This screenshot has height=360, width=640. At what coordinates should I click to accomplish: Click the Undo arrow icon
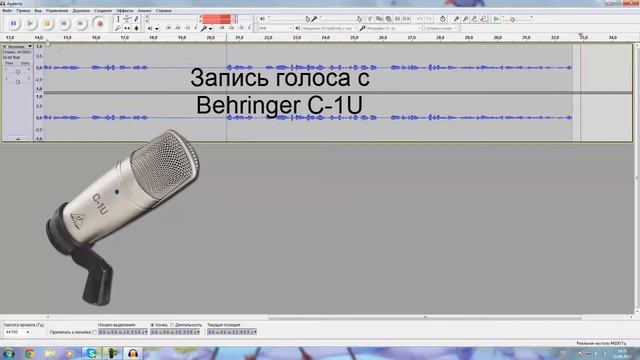pyautogui.click(x=419, y=19)
